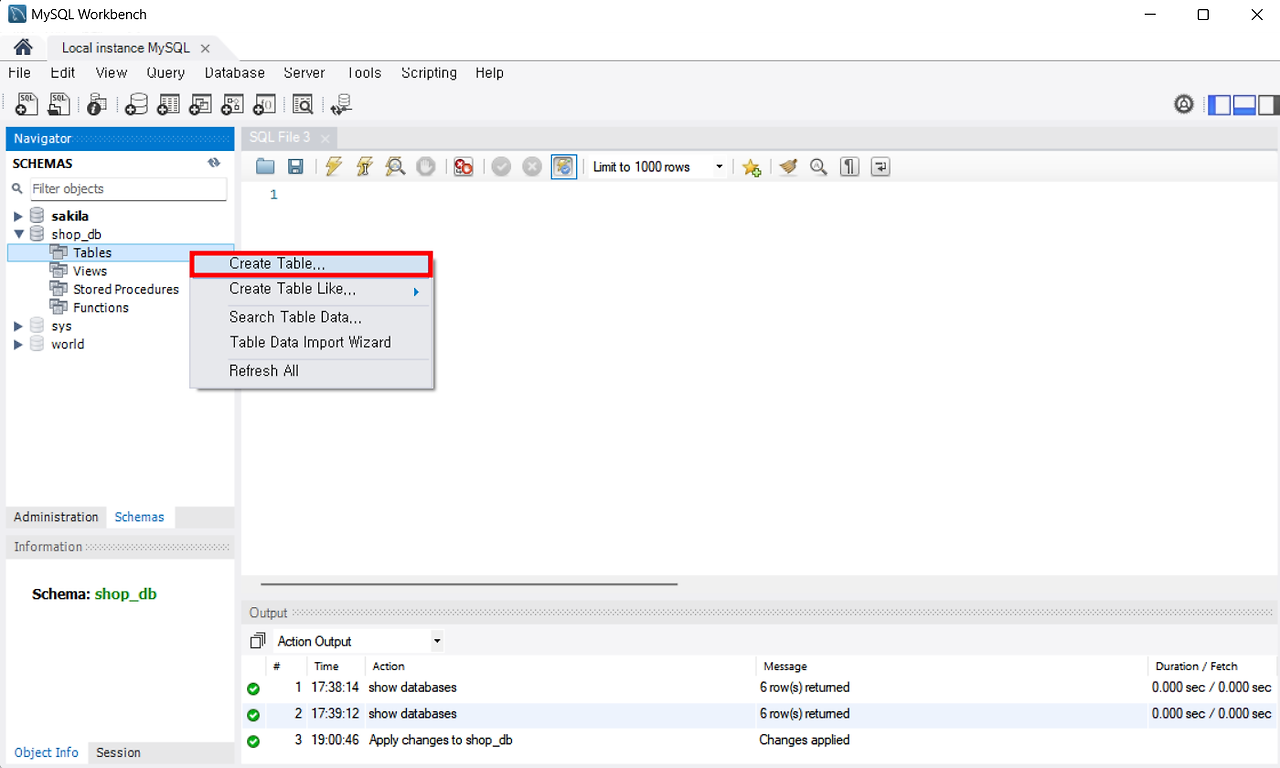Close the SQL File 3 tab
Image resolution: width=1280 pixels, height=768 pixels.
325,138
